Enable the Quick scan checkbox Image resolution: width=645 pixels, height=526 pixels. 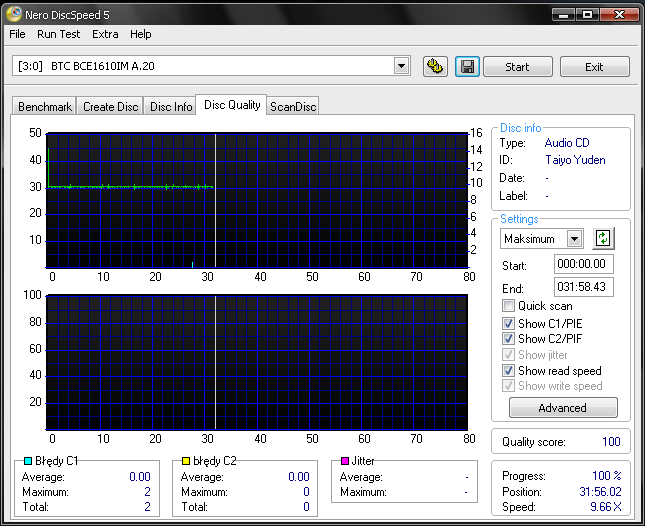508,306
